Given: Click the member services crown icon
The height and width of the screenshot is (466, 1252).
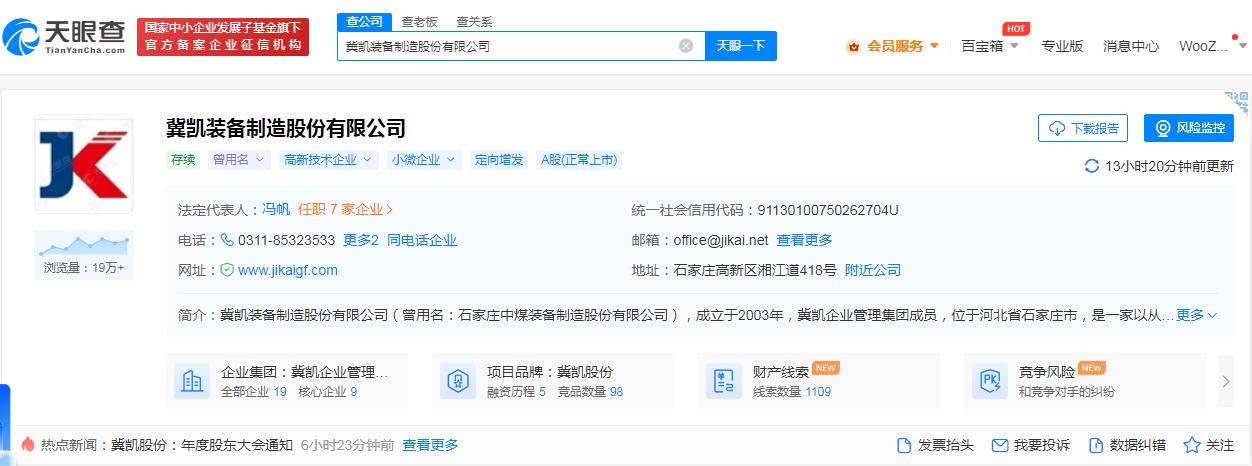Looking at the screenshot, I should (x=854, y=46).
